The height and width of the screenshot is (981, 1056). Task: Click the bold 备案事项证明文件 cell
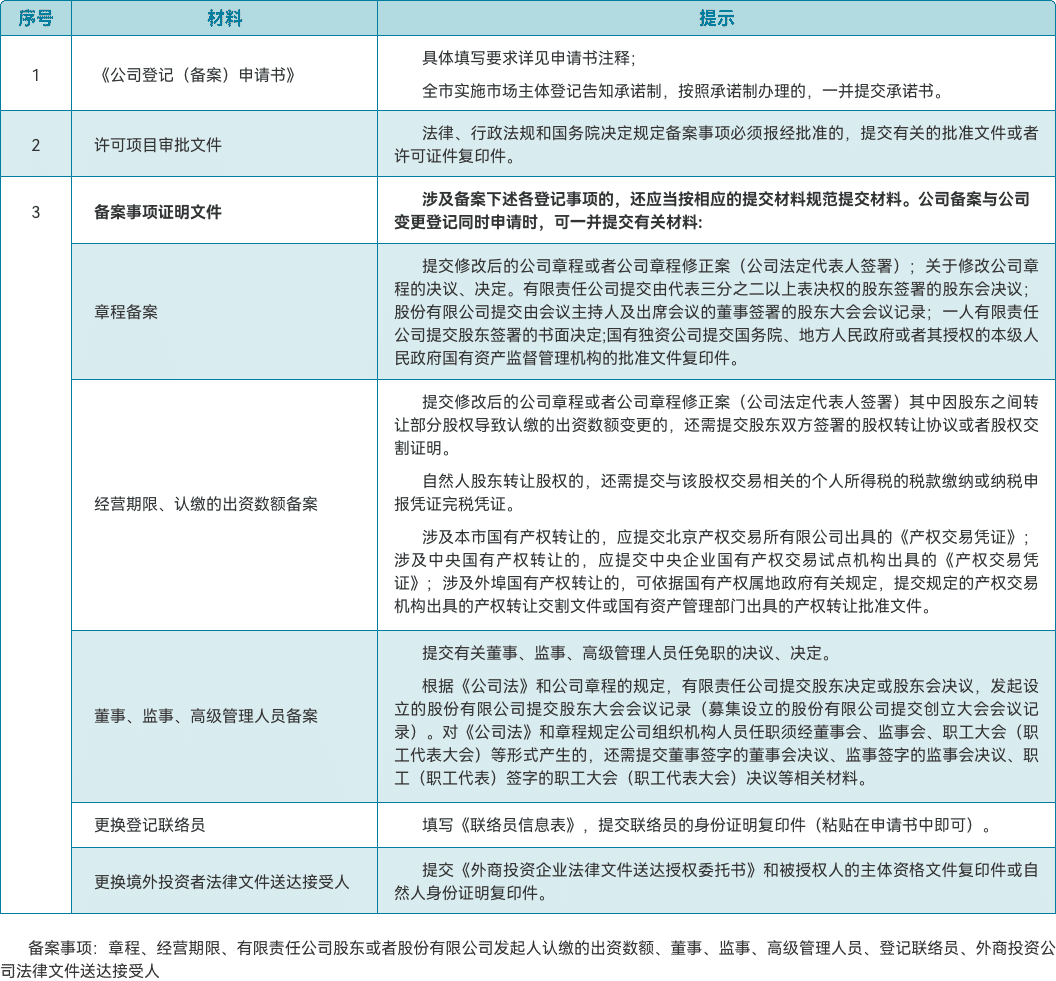point(158,212)
